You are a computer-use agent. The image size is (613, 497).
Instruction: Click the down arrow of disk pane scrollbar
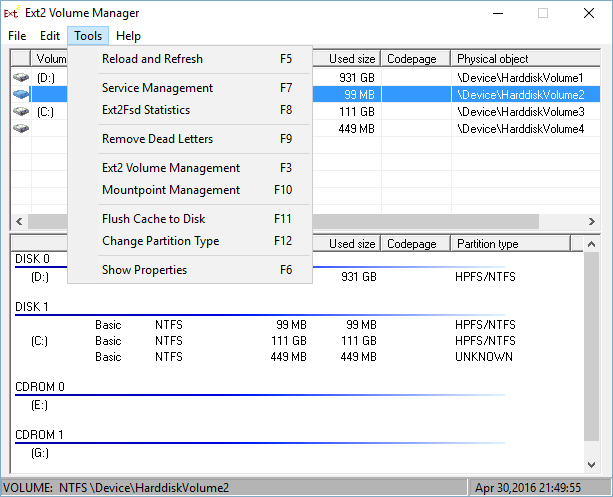[x=591, y=465]
